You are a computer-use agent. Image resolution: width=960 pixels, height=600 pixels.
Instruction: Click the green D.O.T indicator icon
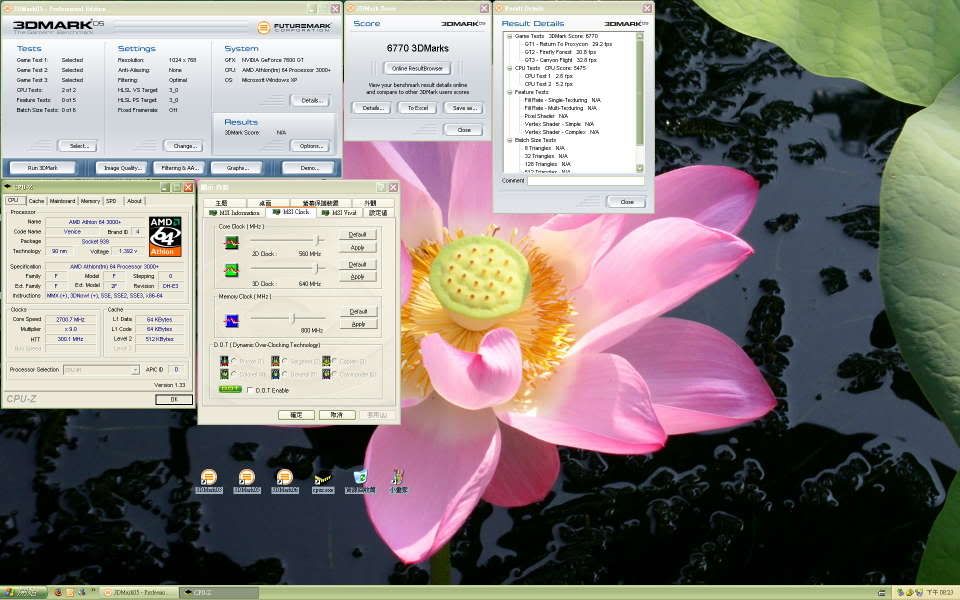230,390
